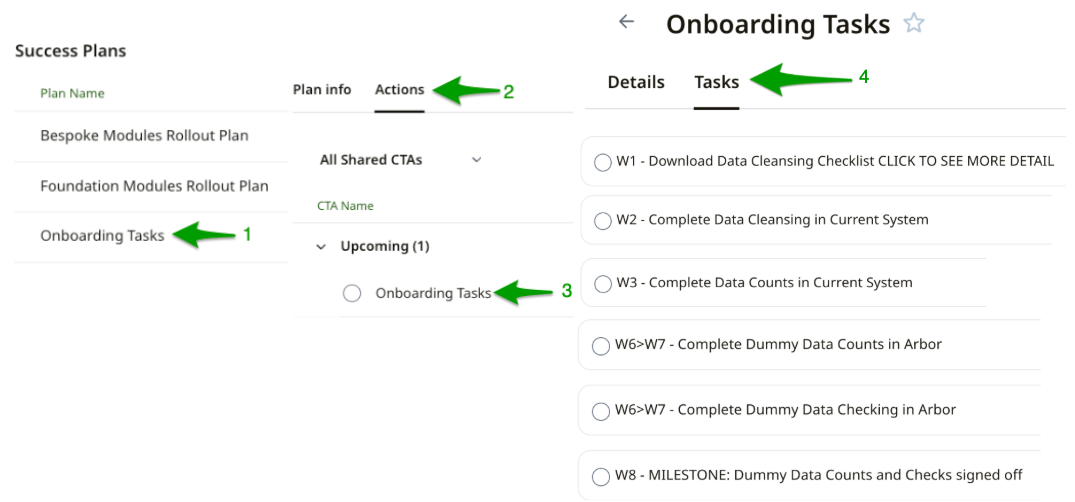Collapse the Upcoming (1) group chevron
This screenshot has width=1075, height=502.
point(321,247)
